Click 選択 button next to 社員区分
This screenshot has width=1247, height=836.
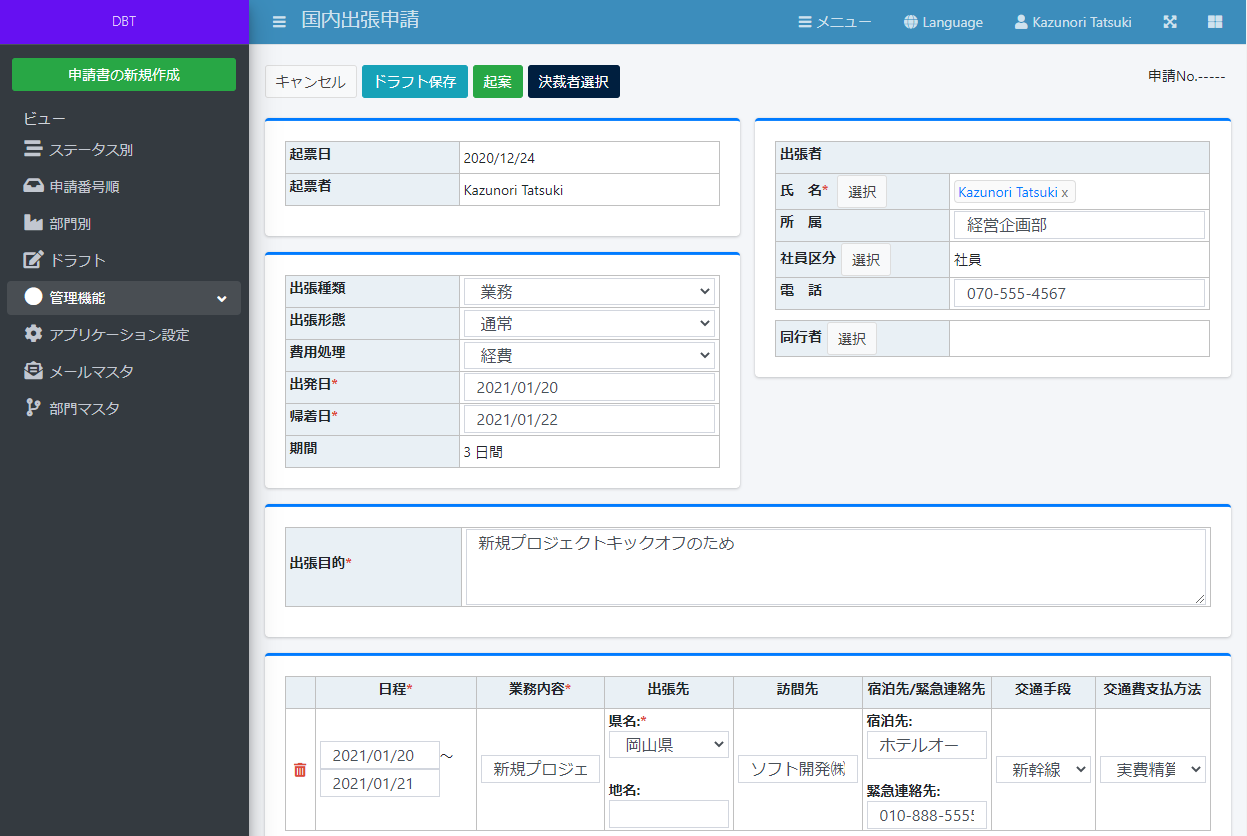(x=866, y=260)
